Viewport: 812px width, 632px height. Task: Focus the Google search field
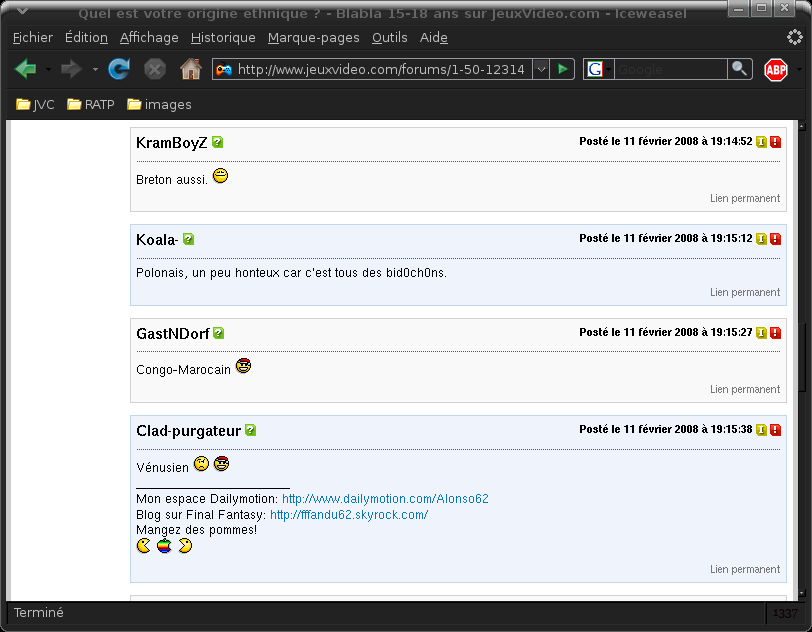tap(671, 69)
